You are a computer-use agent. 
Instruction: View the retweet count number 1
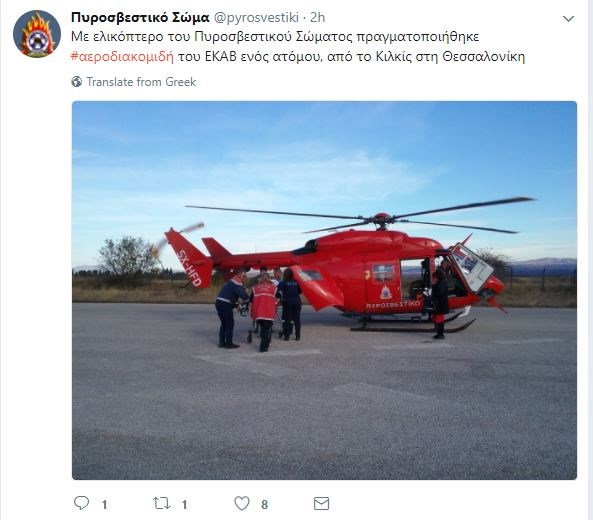(x=184, y=504)
